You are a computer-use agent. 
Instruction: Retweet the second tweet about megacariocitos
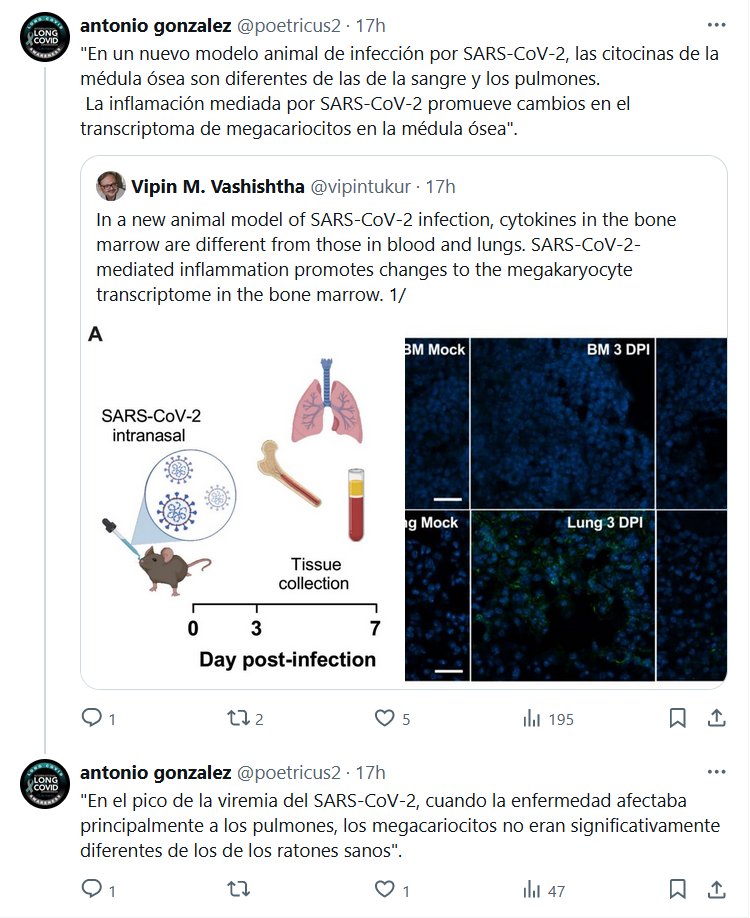coord(238,889)
